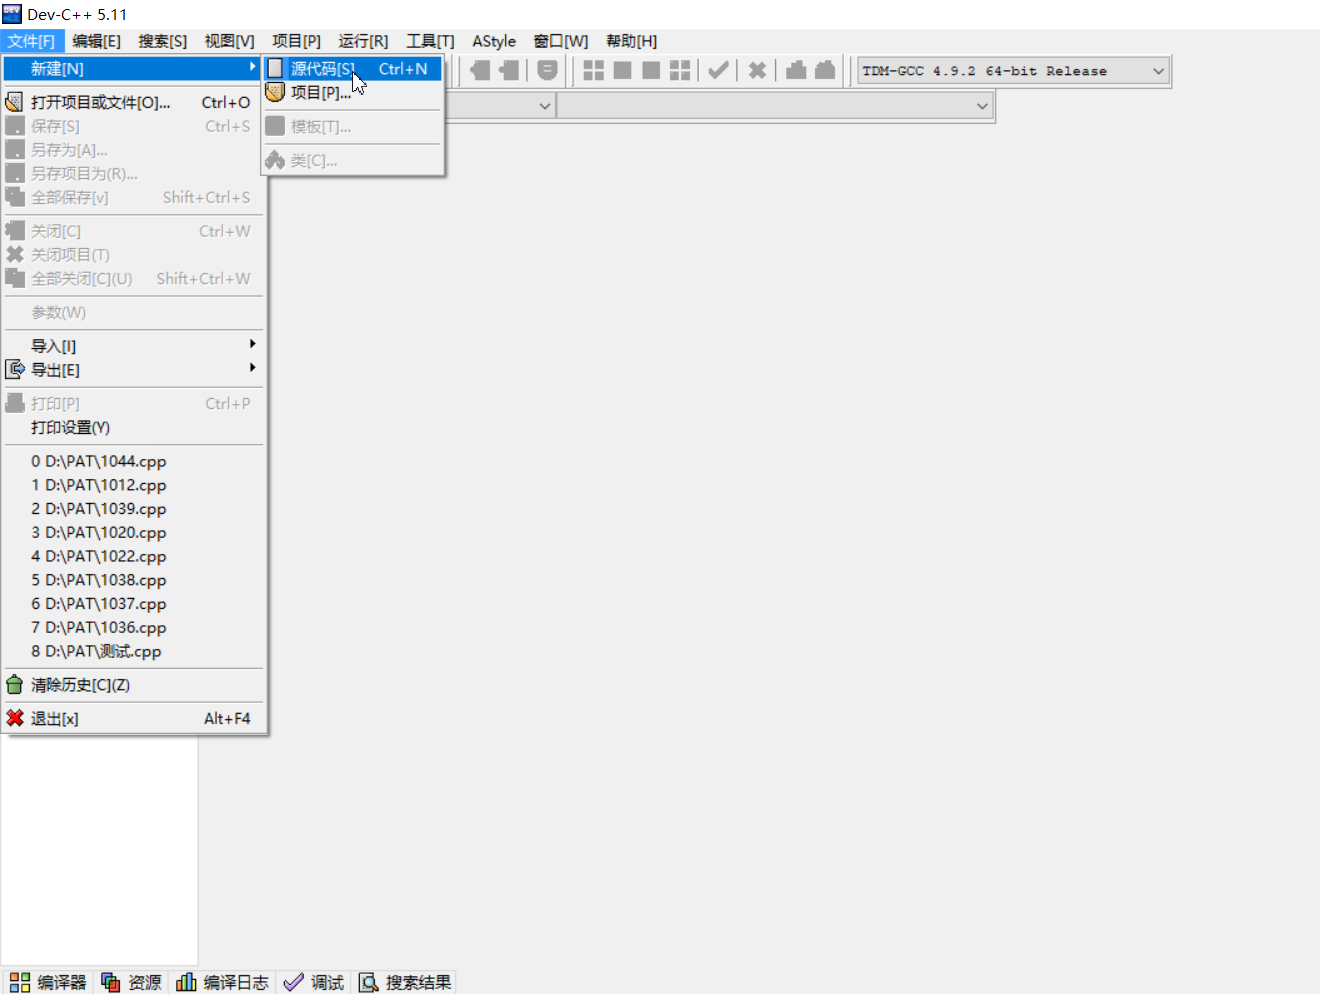Click the icon next to 全部保存[v]
Image resolution: width=1320 pixels, height=994 pixels.
click(x=15, y=197)
